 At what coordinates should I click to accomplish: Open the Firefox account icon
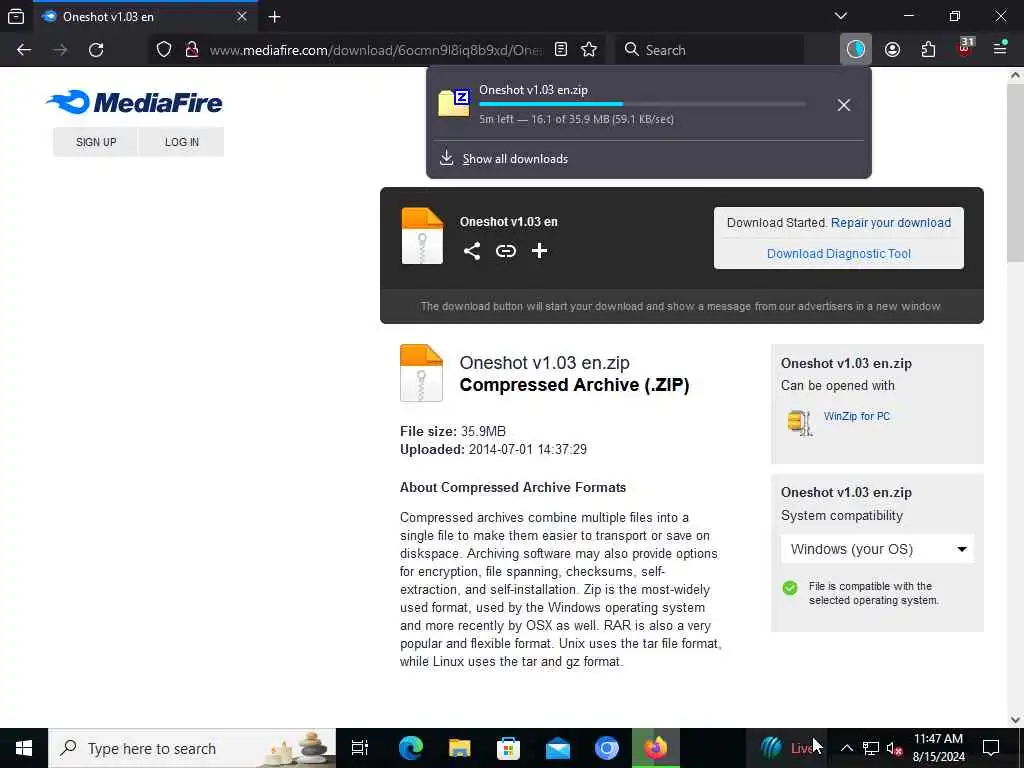[x=892, y=50]
